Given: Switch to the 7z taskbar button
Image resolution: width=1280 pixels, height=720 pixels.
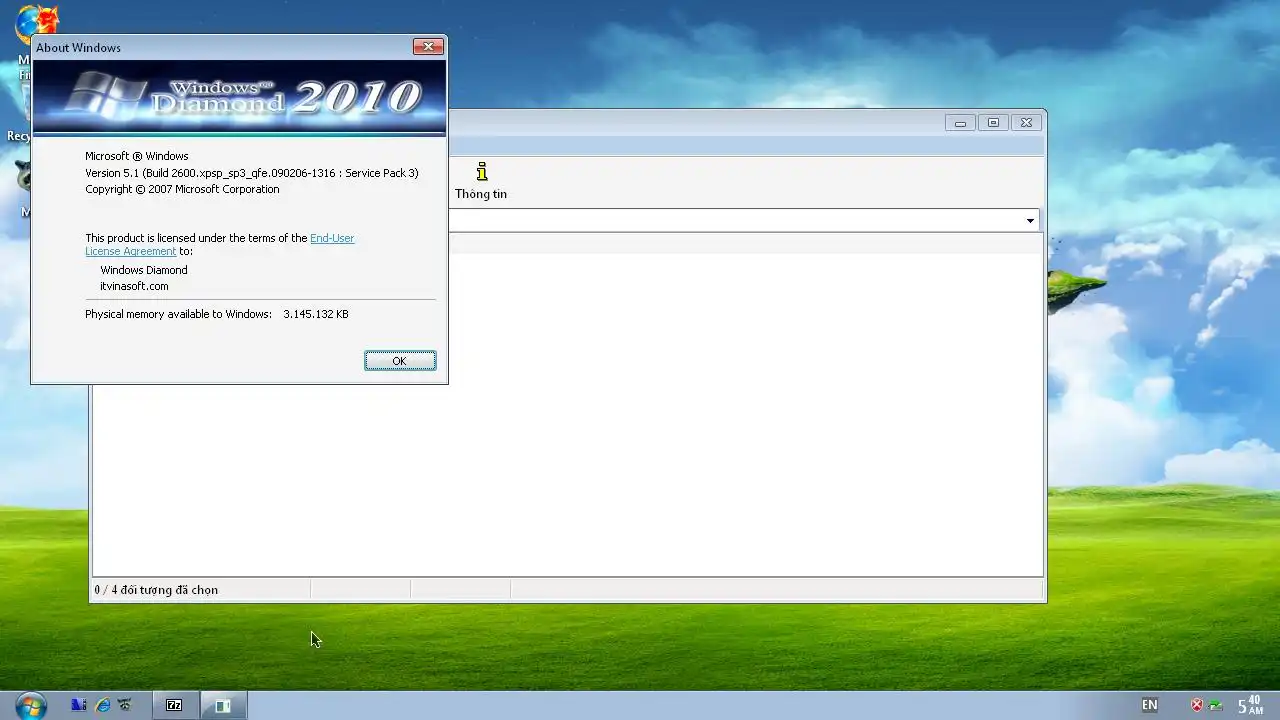Looking at the screenshot, I should click(175, 705).
